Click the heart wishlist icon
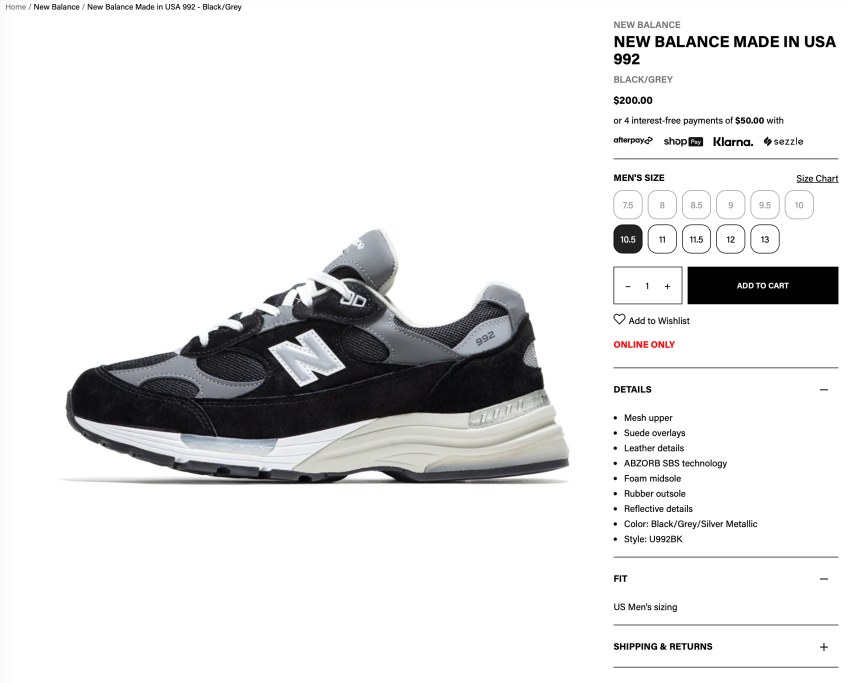849x683 pixels. coord(619,320)
